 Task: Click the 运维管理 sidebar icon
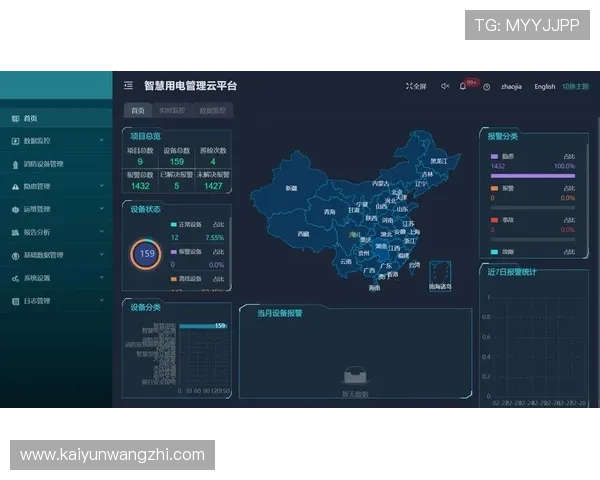(15, 210)
